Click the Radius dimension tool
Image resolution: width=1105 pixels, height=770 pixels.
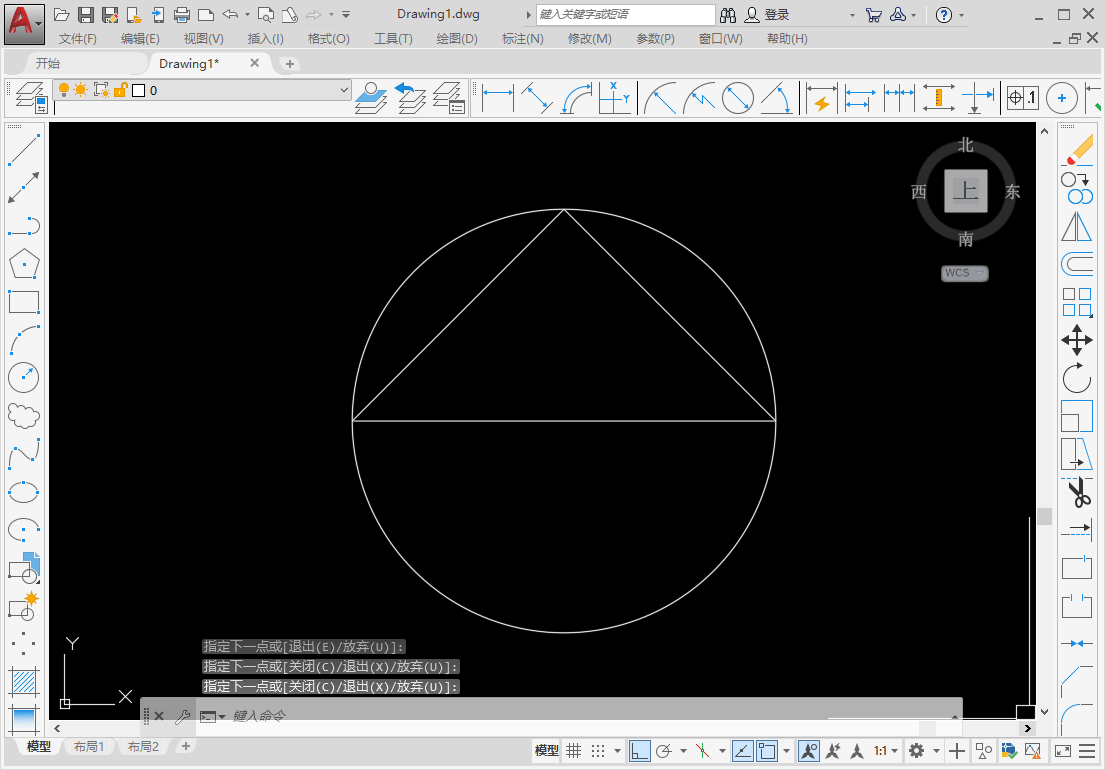[660, 98]
